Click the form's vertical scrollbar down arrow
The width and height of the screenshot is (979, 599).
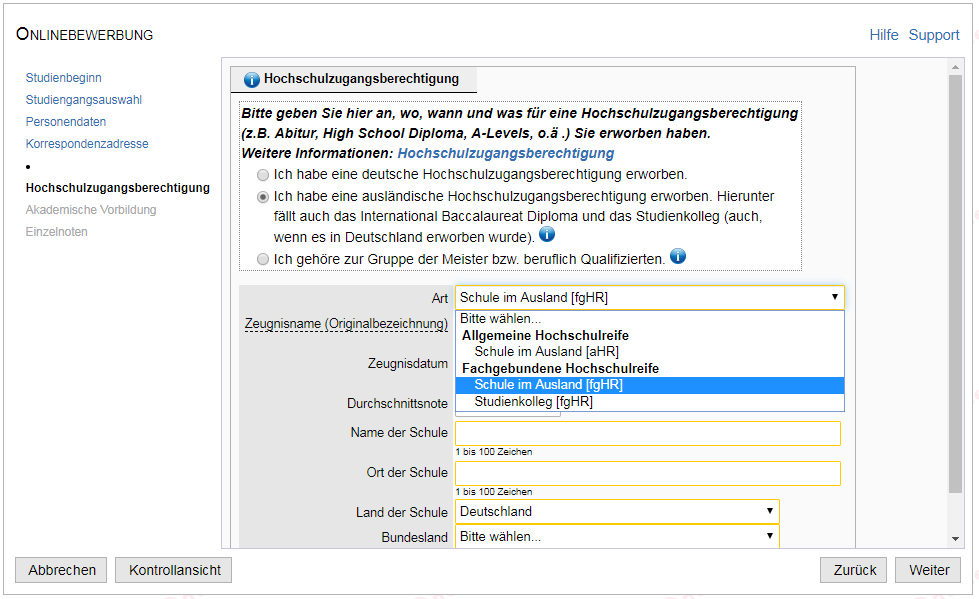[x=956, y=538]
